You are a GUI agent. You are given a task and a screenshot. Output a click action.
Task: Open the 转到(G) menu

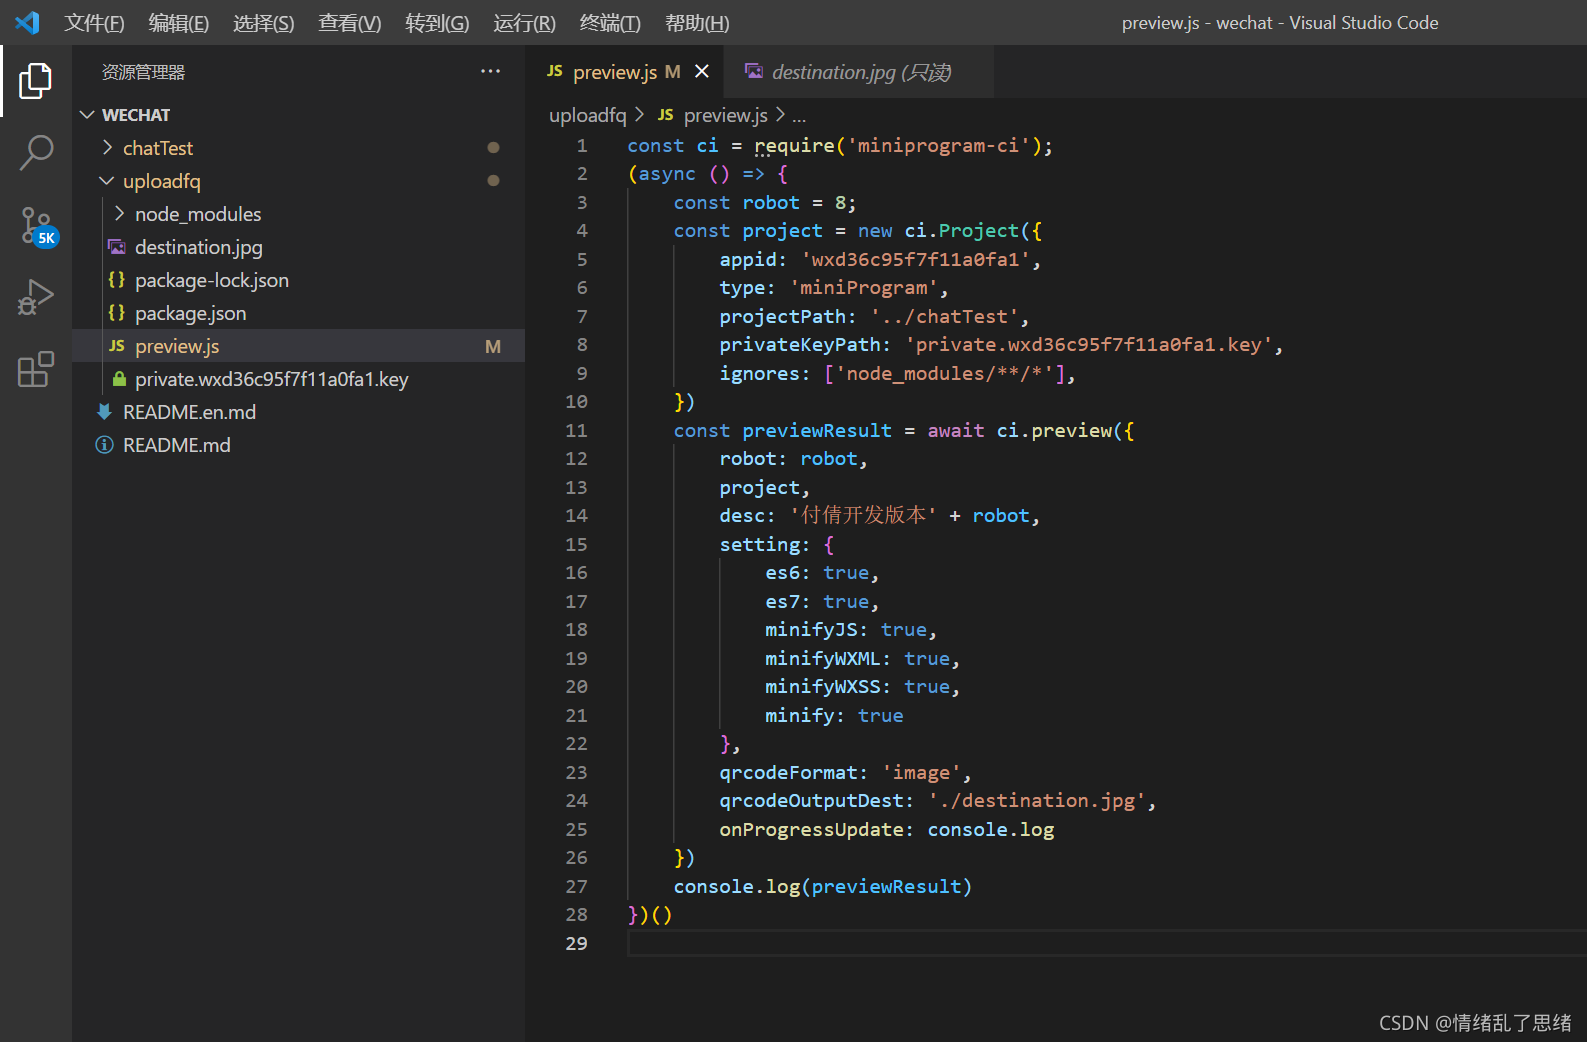[437, 22]
